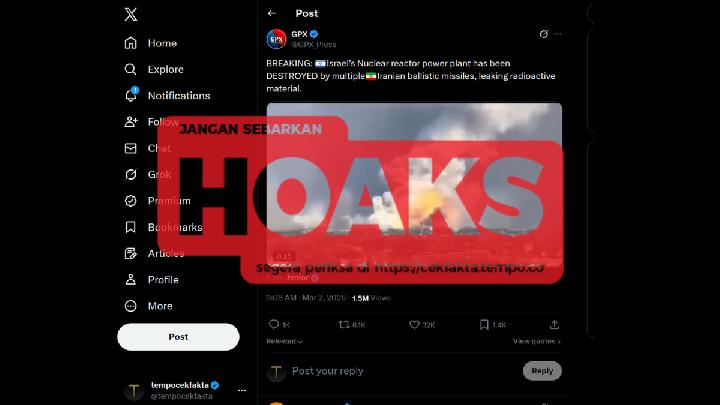
Task: Repost using the retweet icon
Action: click(344, 325)
